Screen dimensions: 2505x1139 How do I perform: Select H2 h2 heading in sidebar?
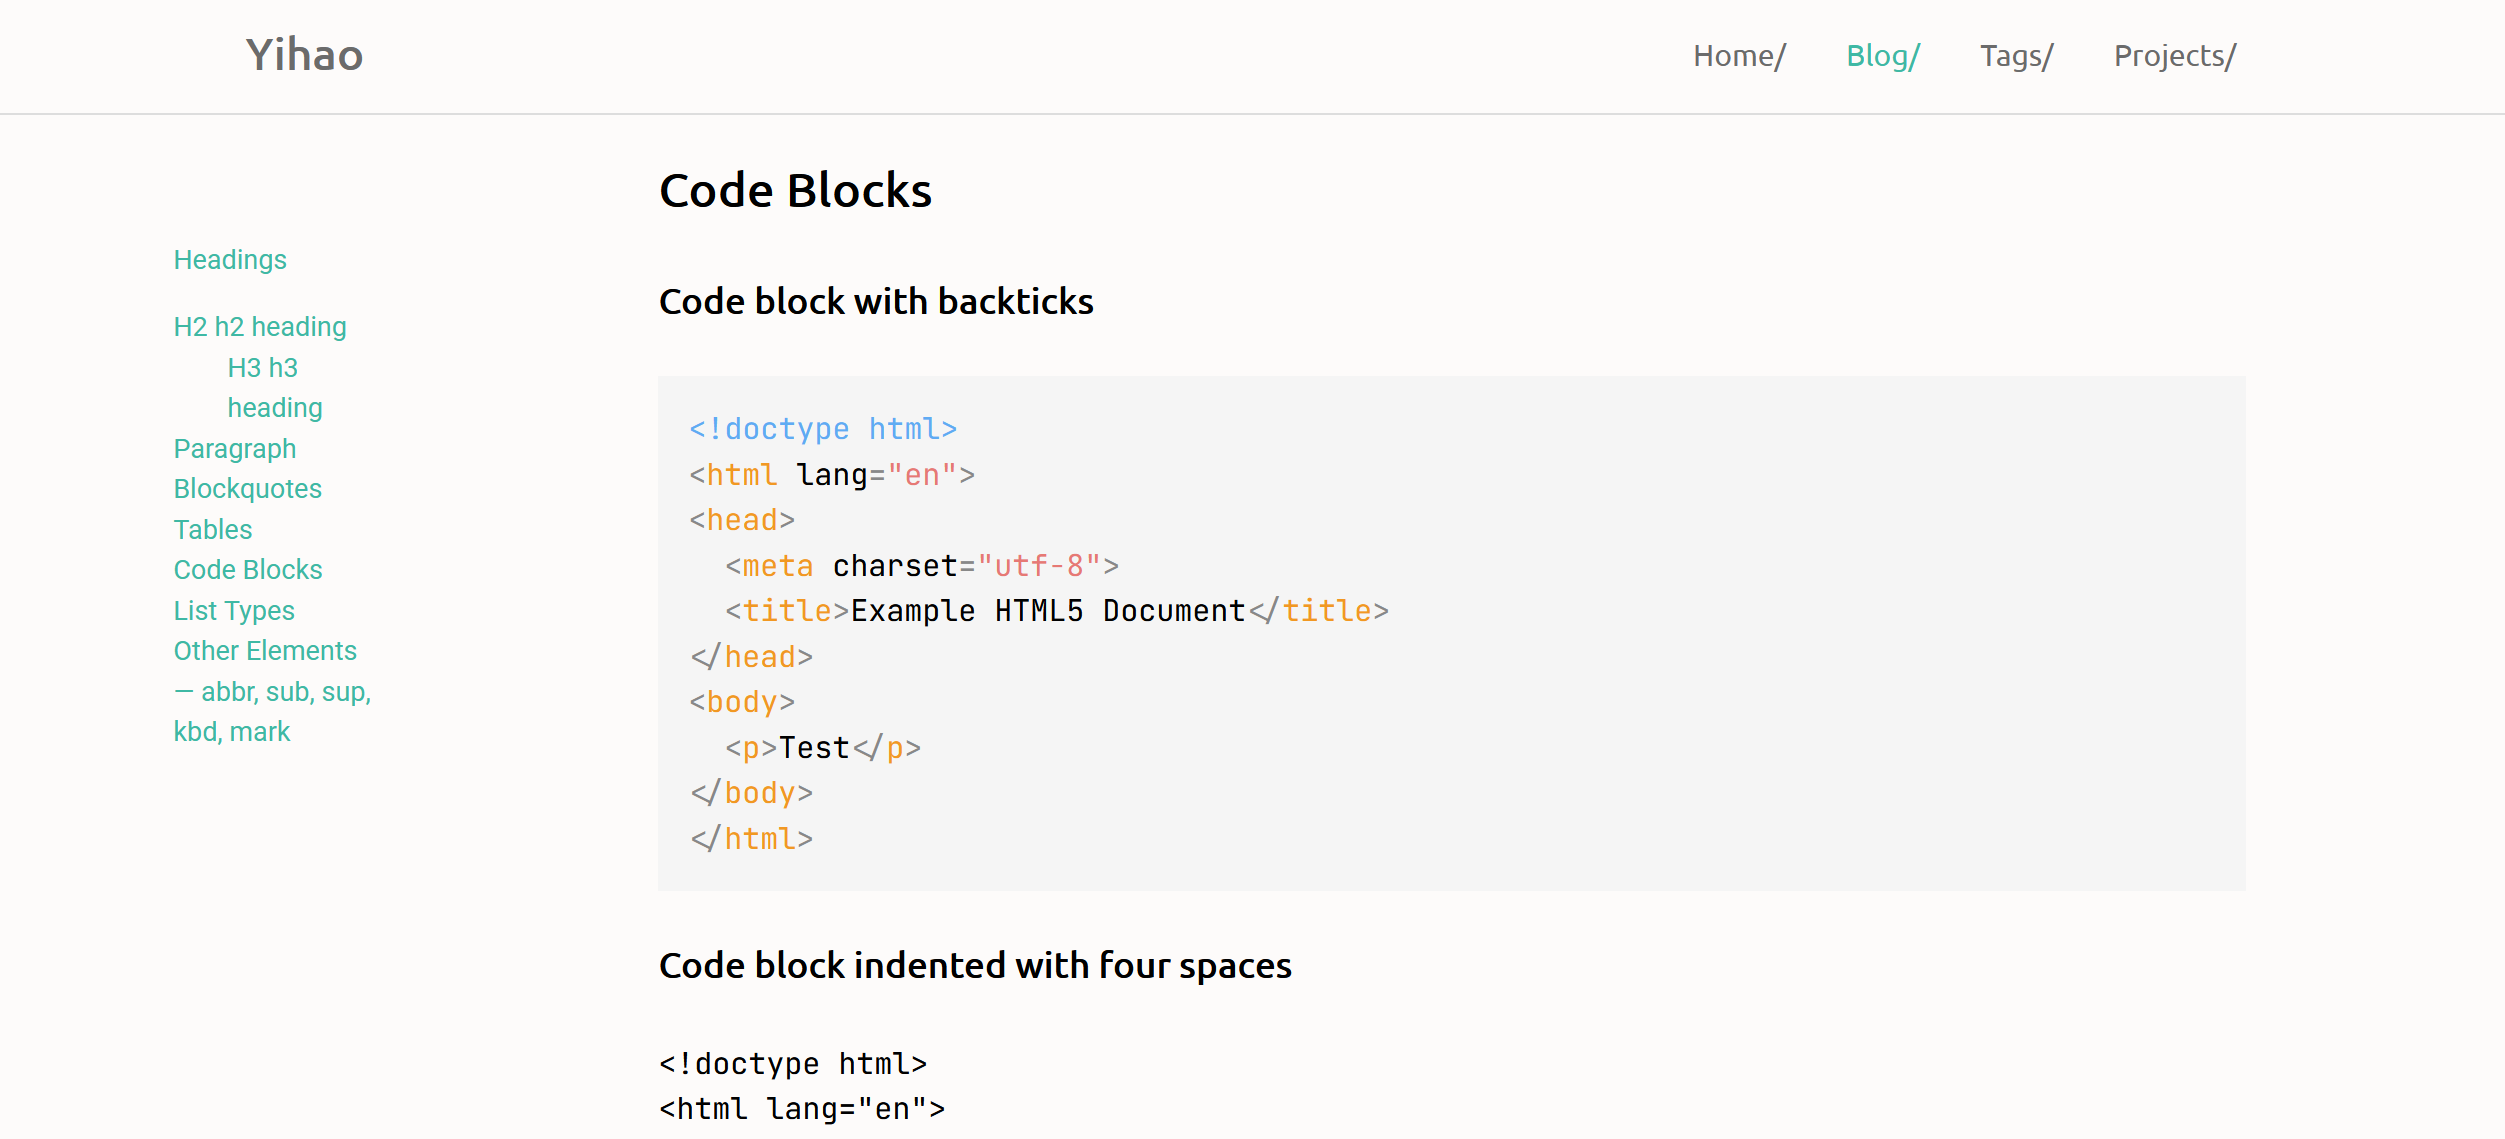tap(260, 327)
